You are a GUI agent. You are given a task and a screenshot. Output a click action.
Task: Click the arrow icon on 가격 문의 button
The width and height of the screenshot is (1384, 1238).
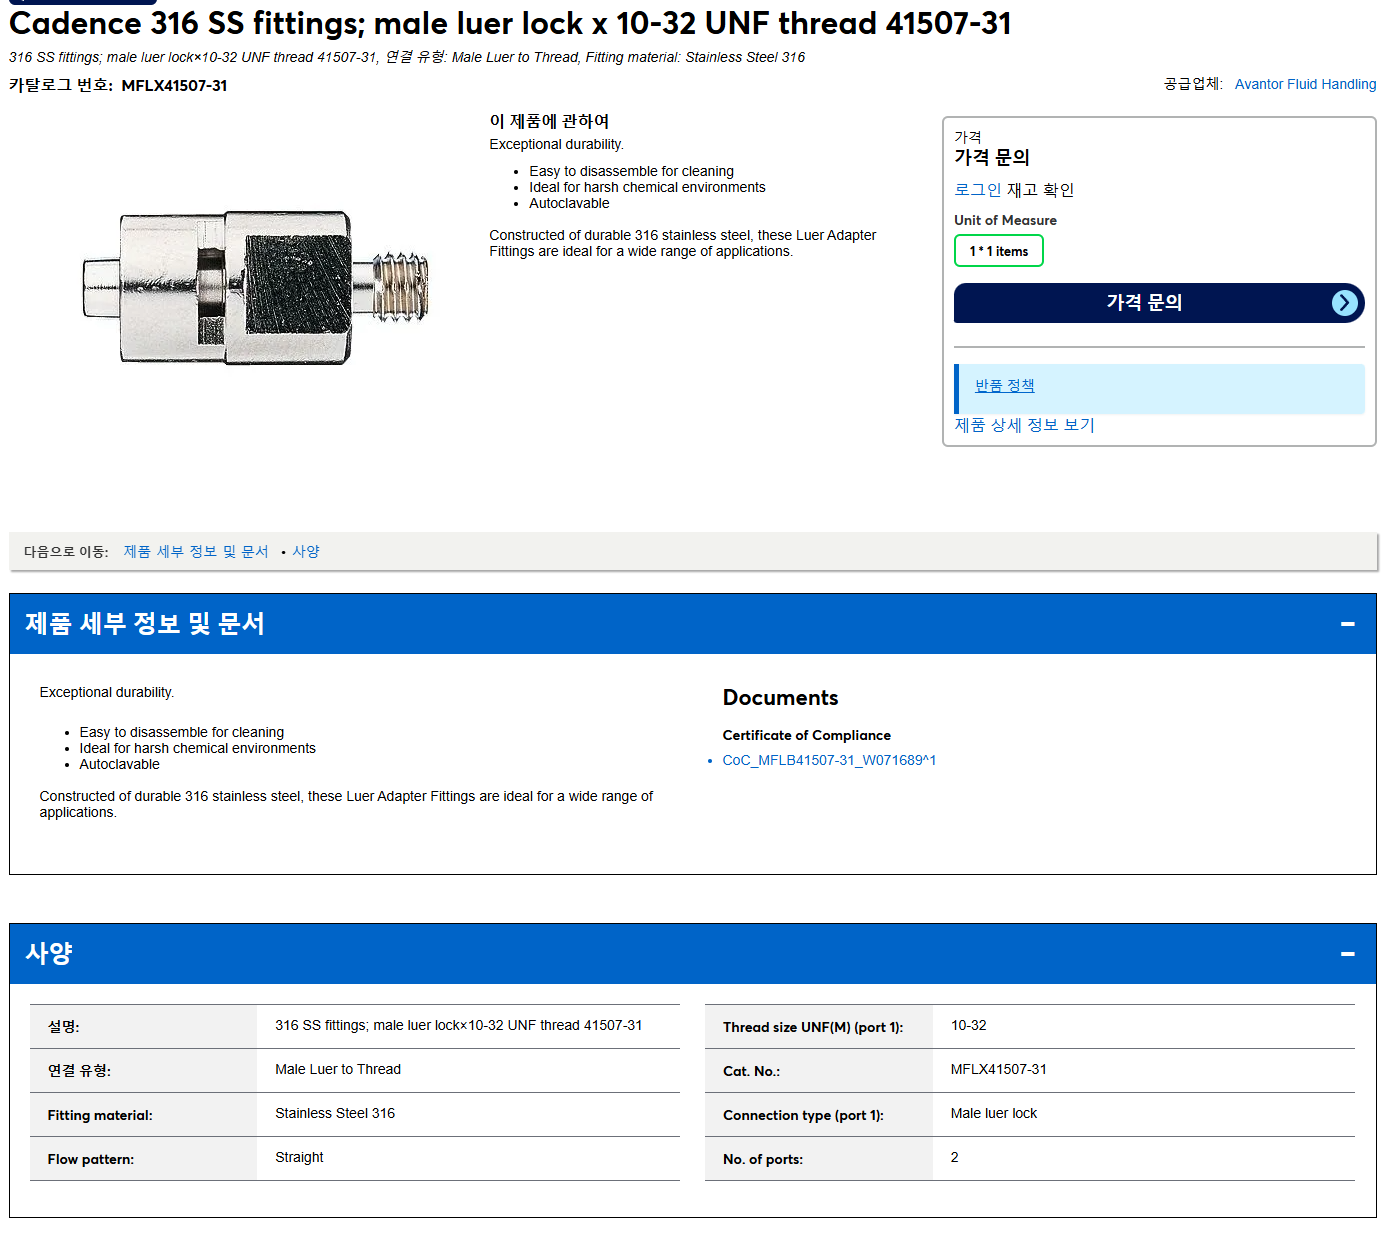[1345, 302]
